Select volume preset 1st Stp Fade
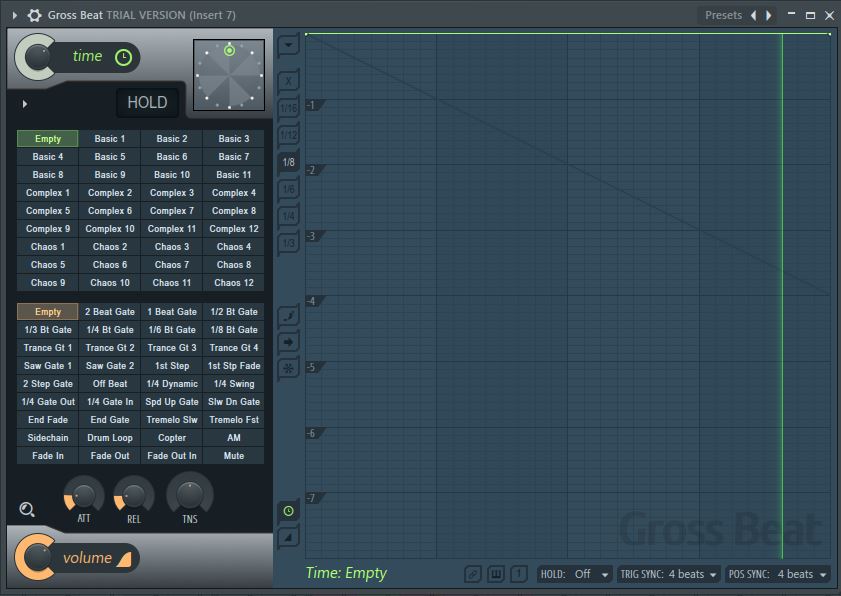This screenshot has height=596, width=841. [x=234, y=366]
